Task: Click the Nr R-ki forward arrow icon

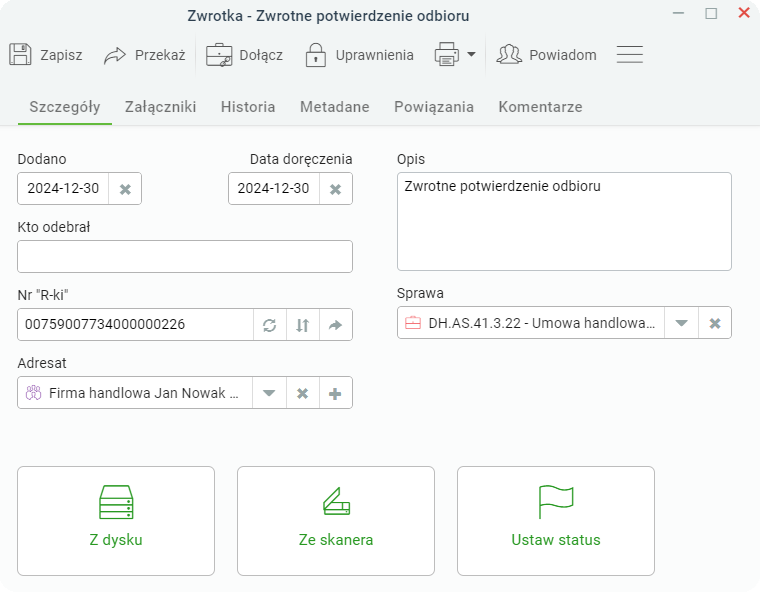Action: 335,325
